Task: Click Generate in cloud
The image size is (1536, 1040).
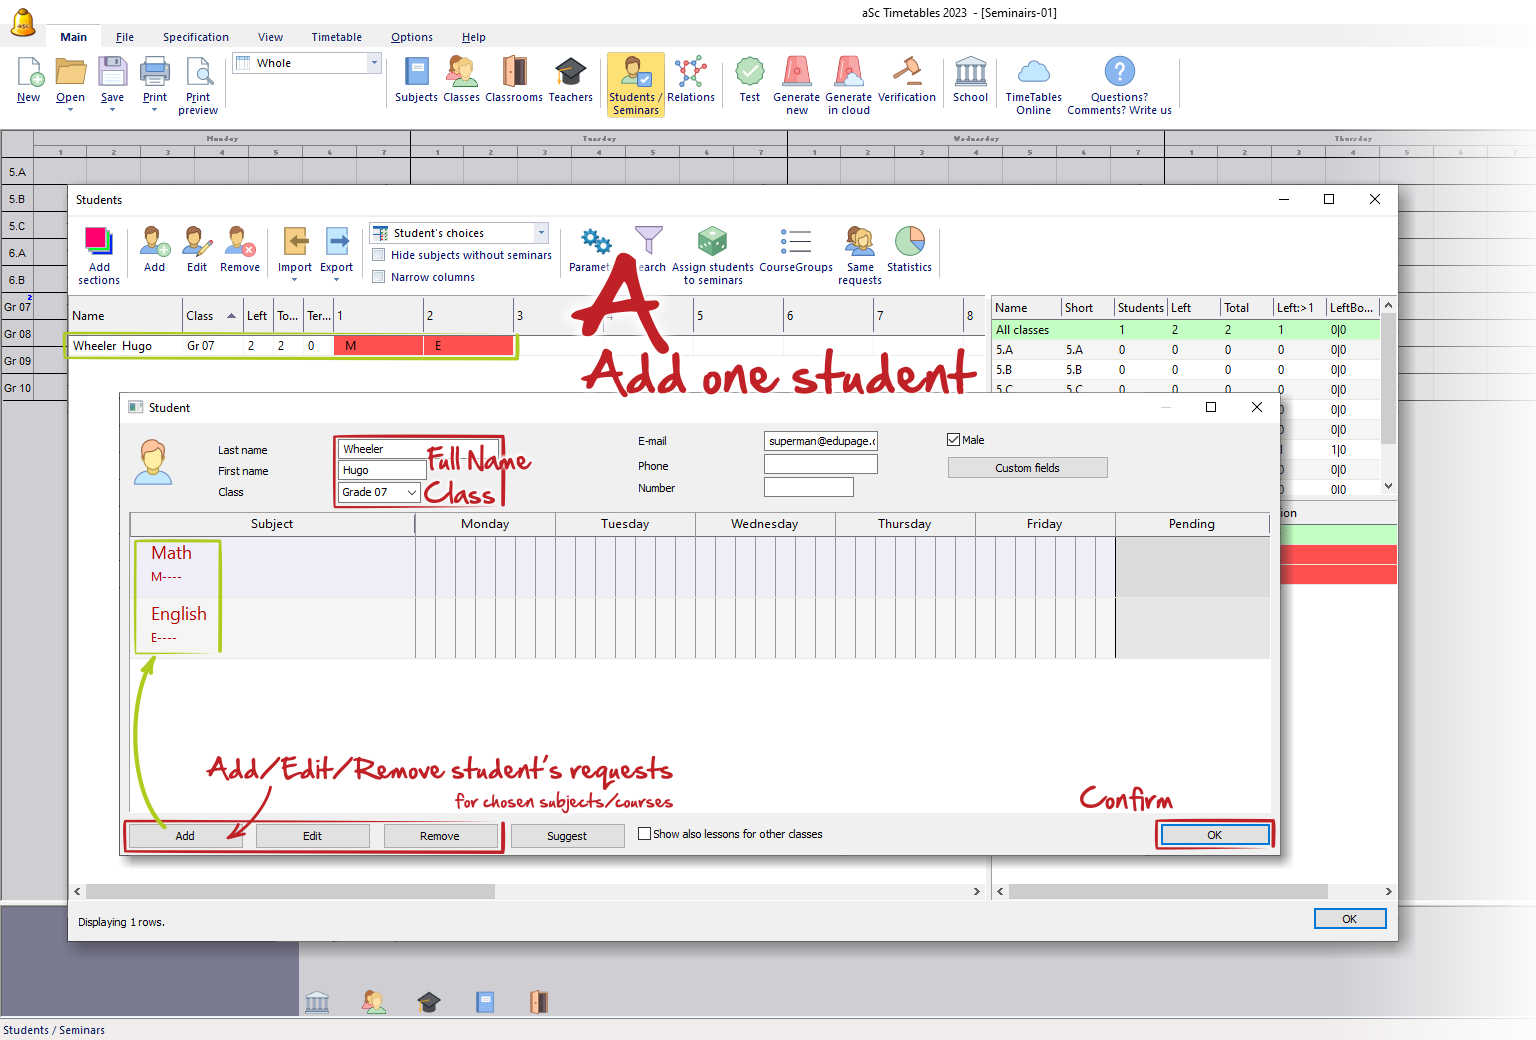Action: pyautogui.click(x=849, y=86)
